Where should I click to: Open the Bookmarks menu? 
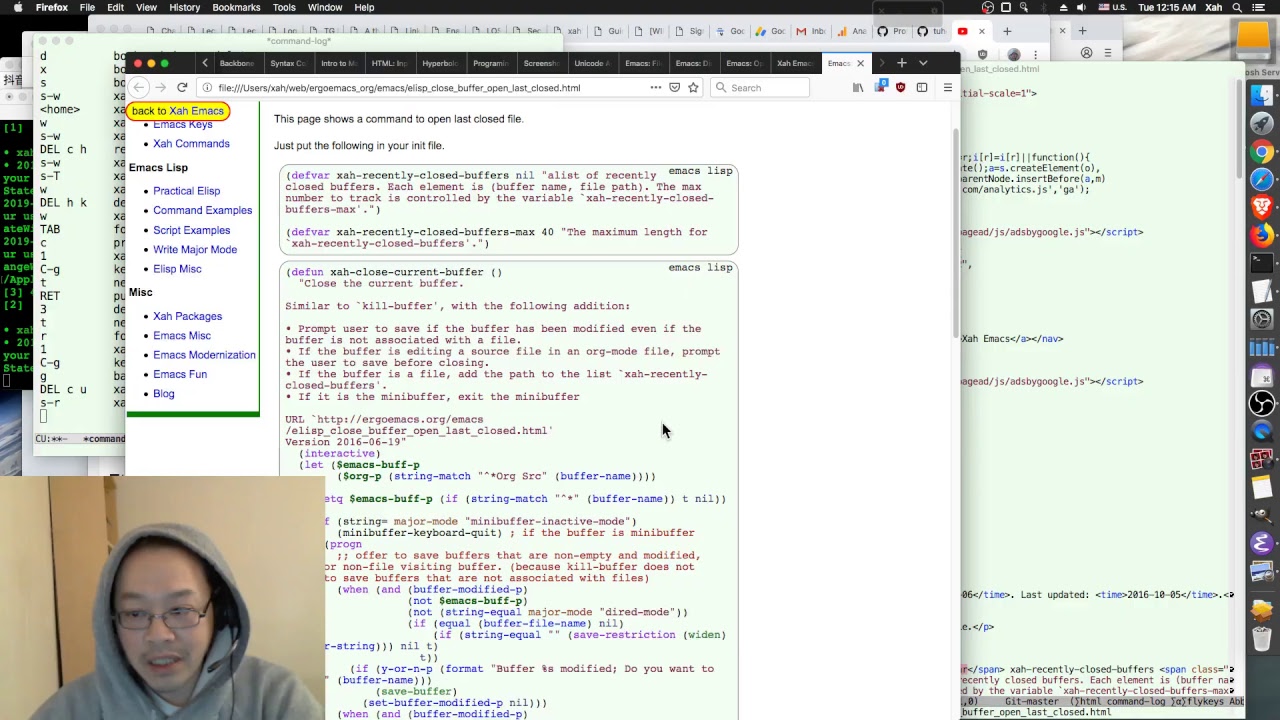[x=236, y=8]
